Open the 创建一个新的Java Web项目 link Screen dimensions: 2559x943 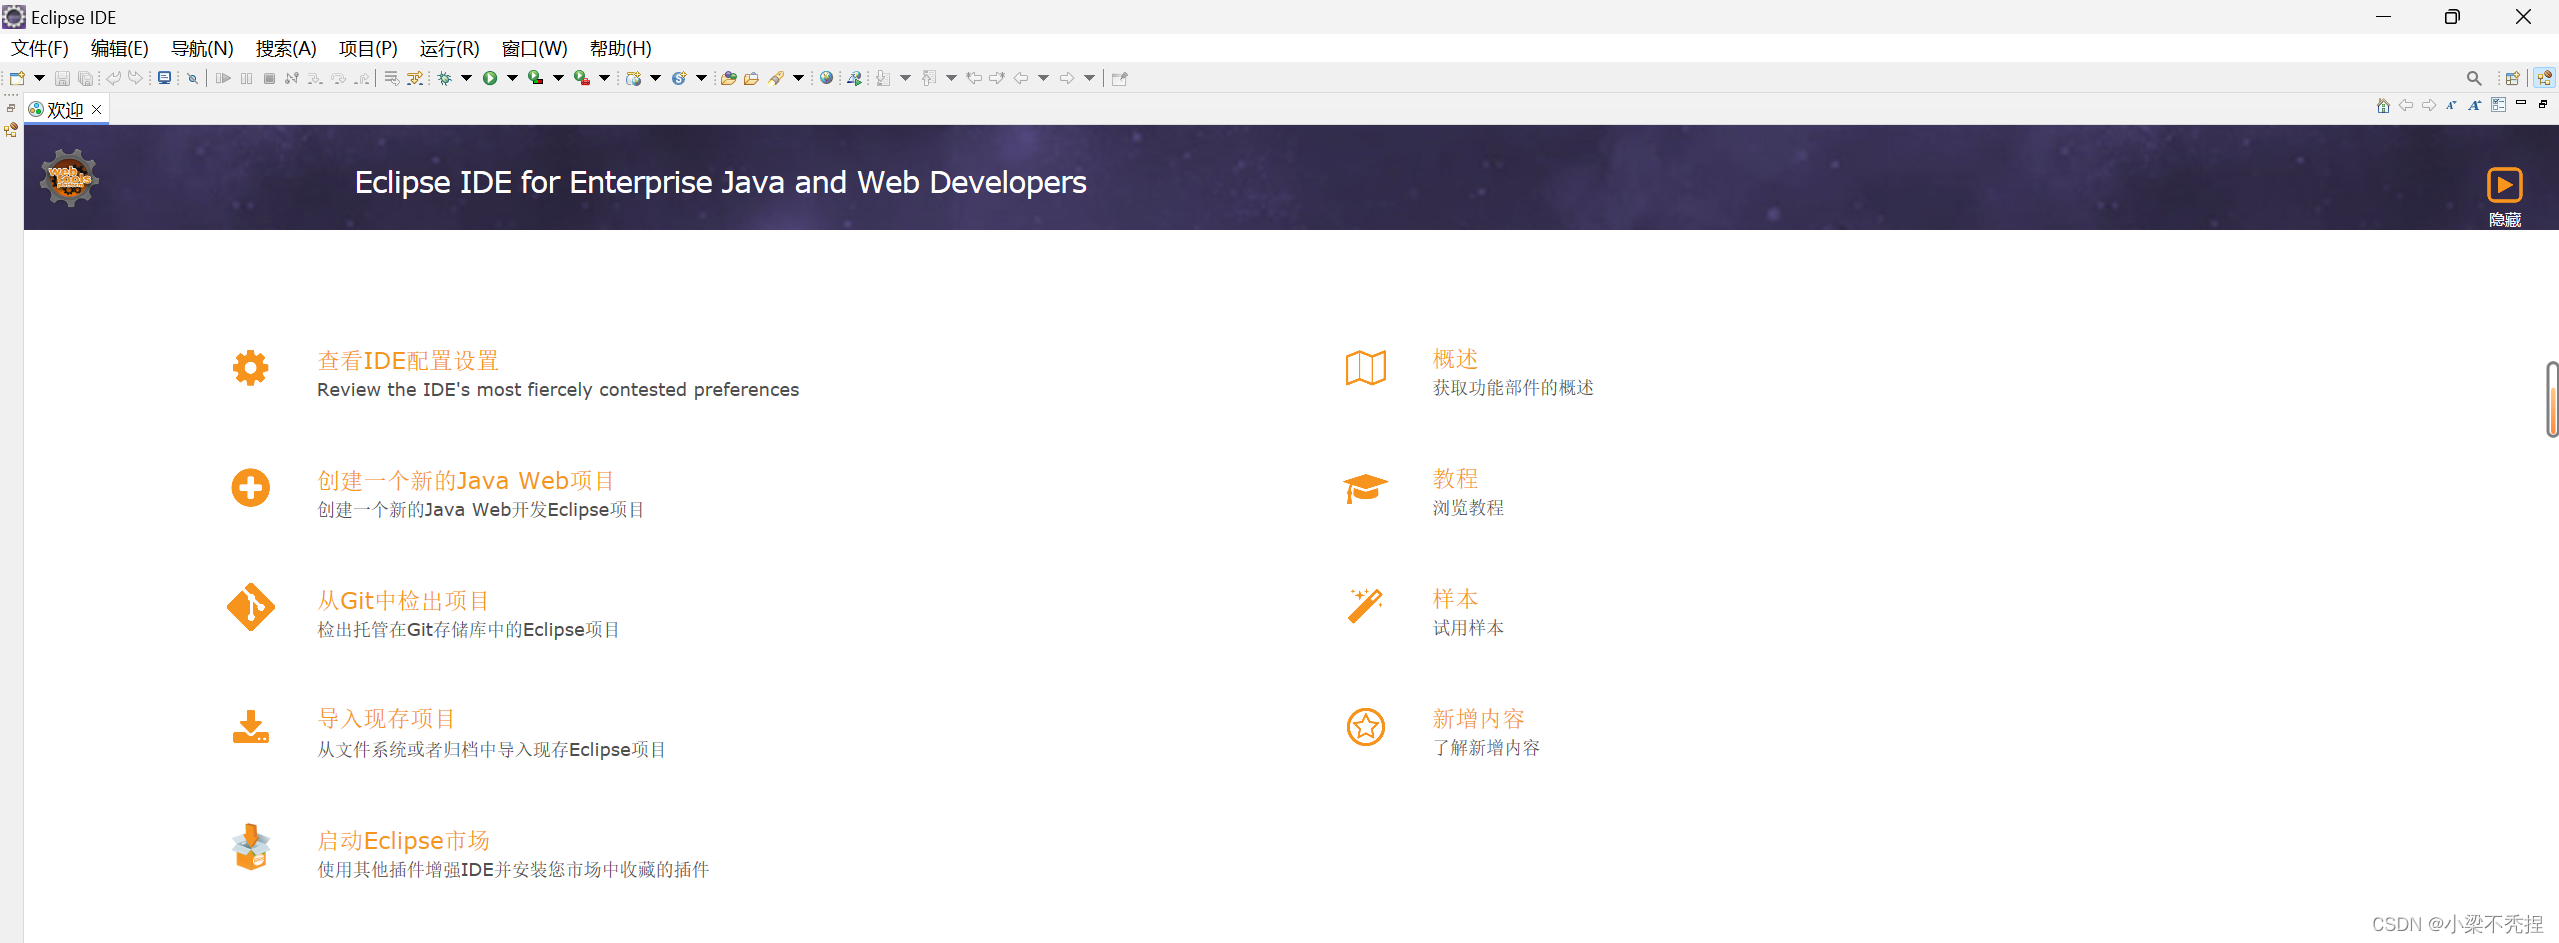466,481
